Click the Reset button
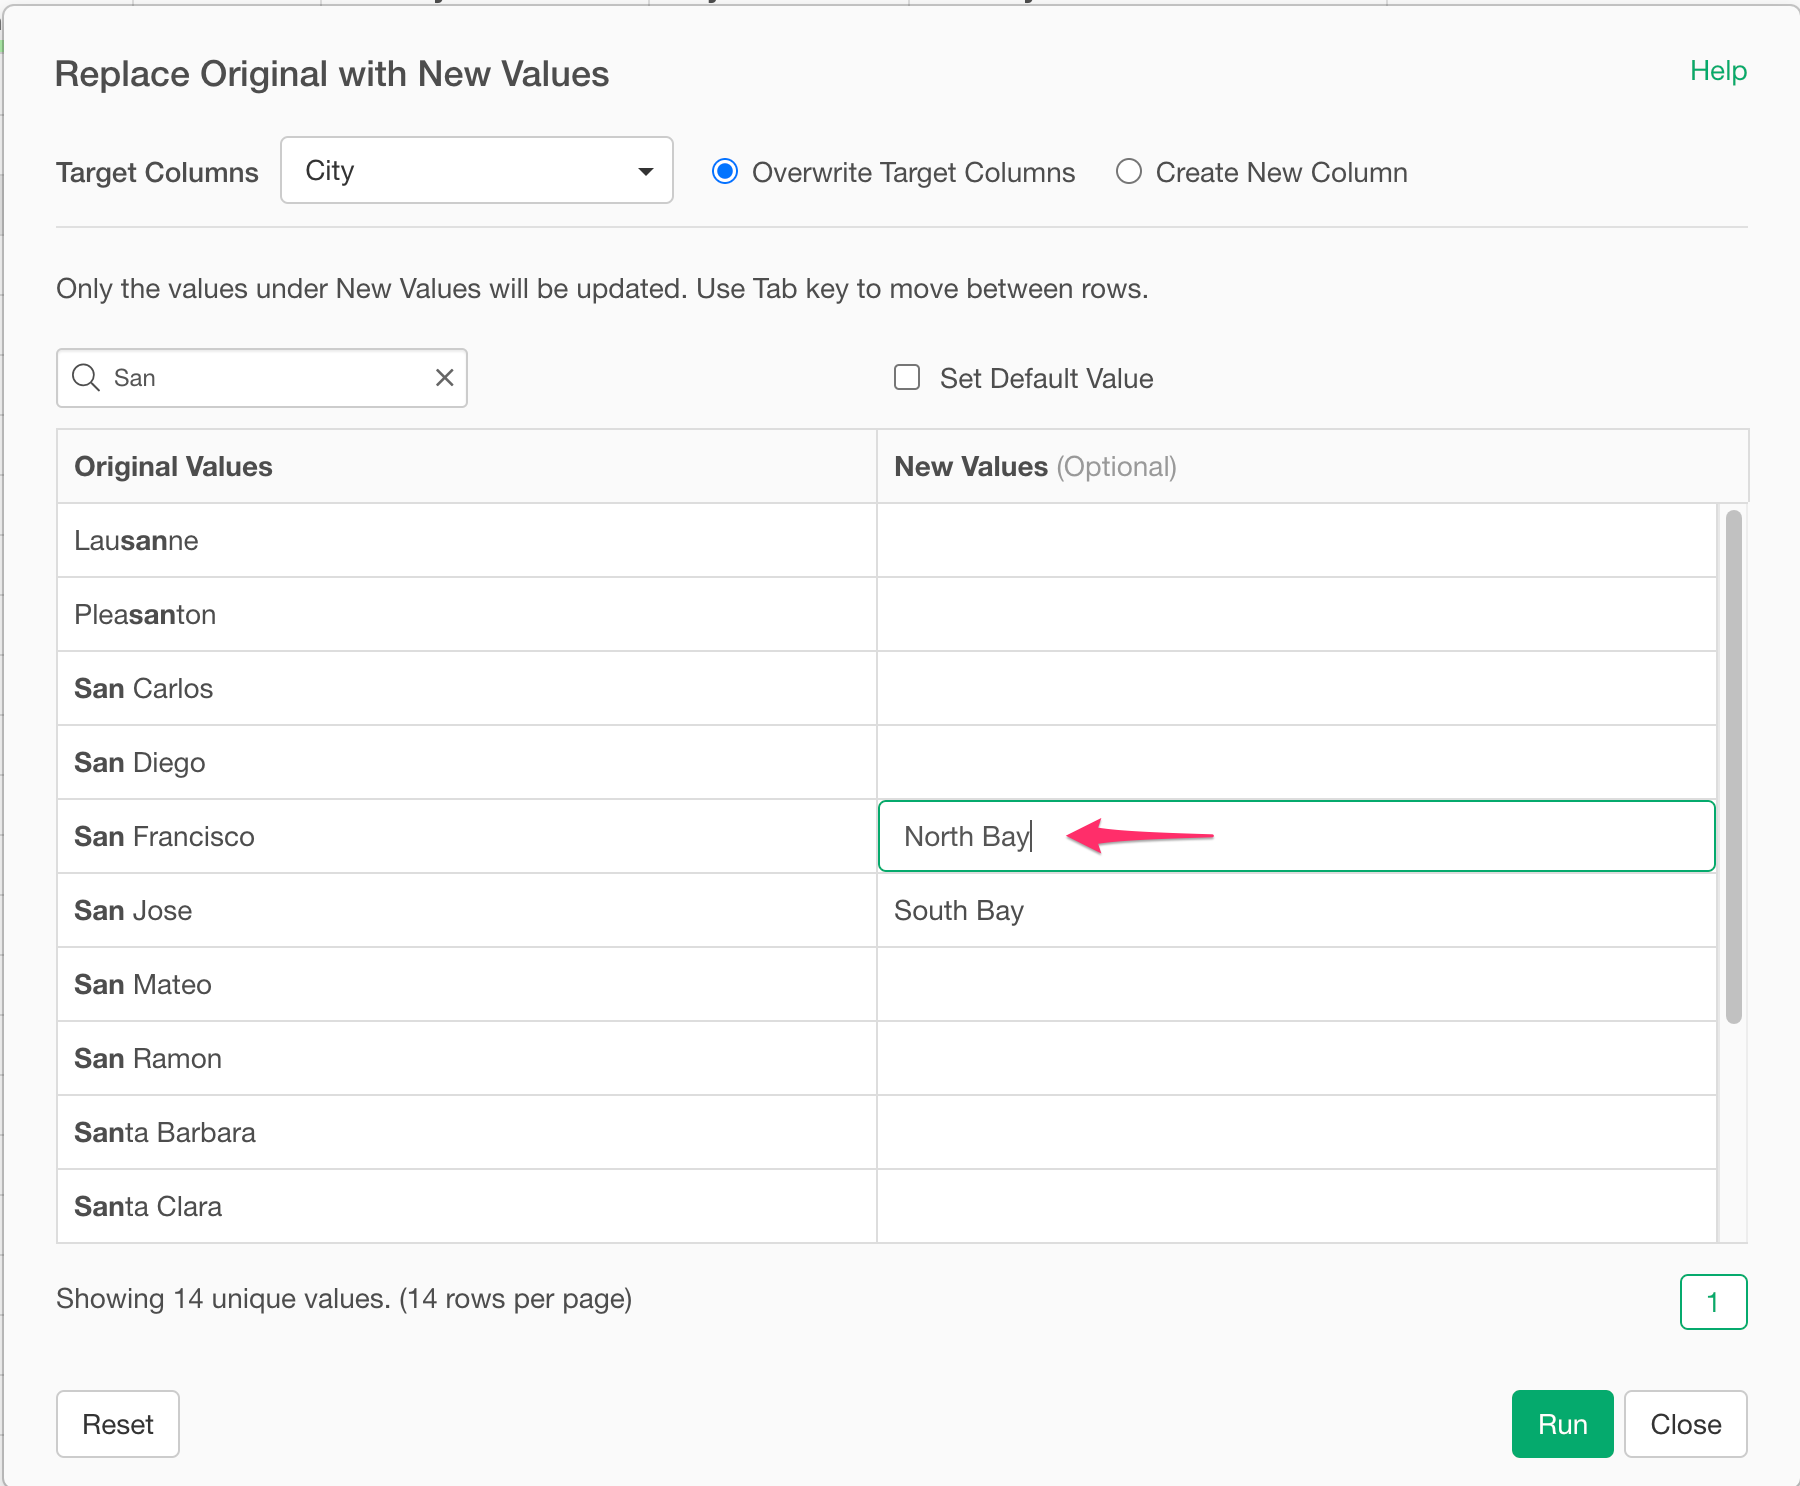1800x1486 pixels. (118, 1424)
